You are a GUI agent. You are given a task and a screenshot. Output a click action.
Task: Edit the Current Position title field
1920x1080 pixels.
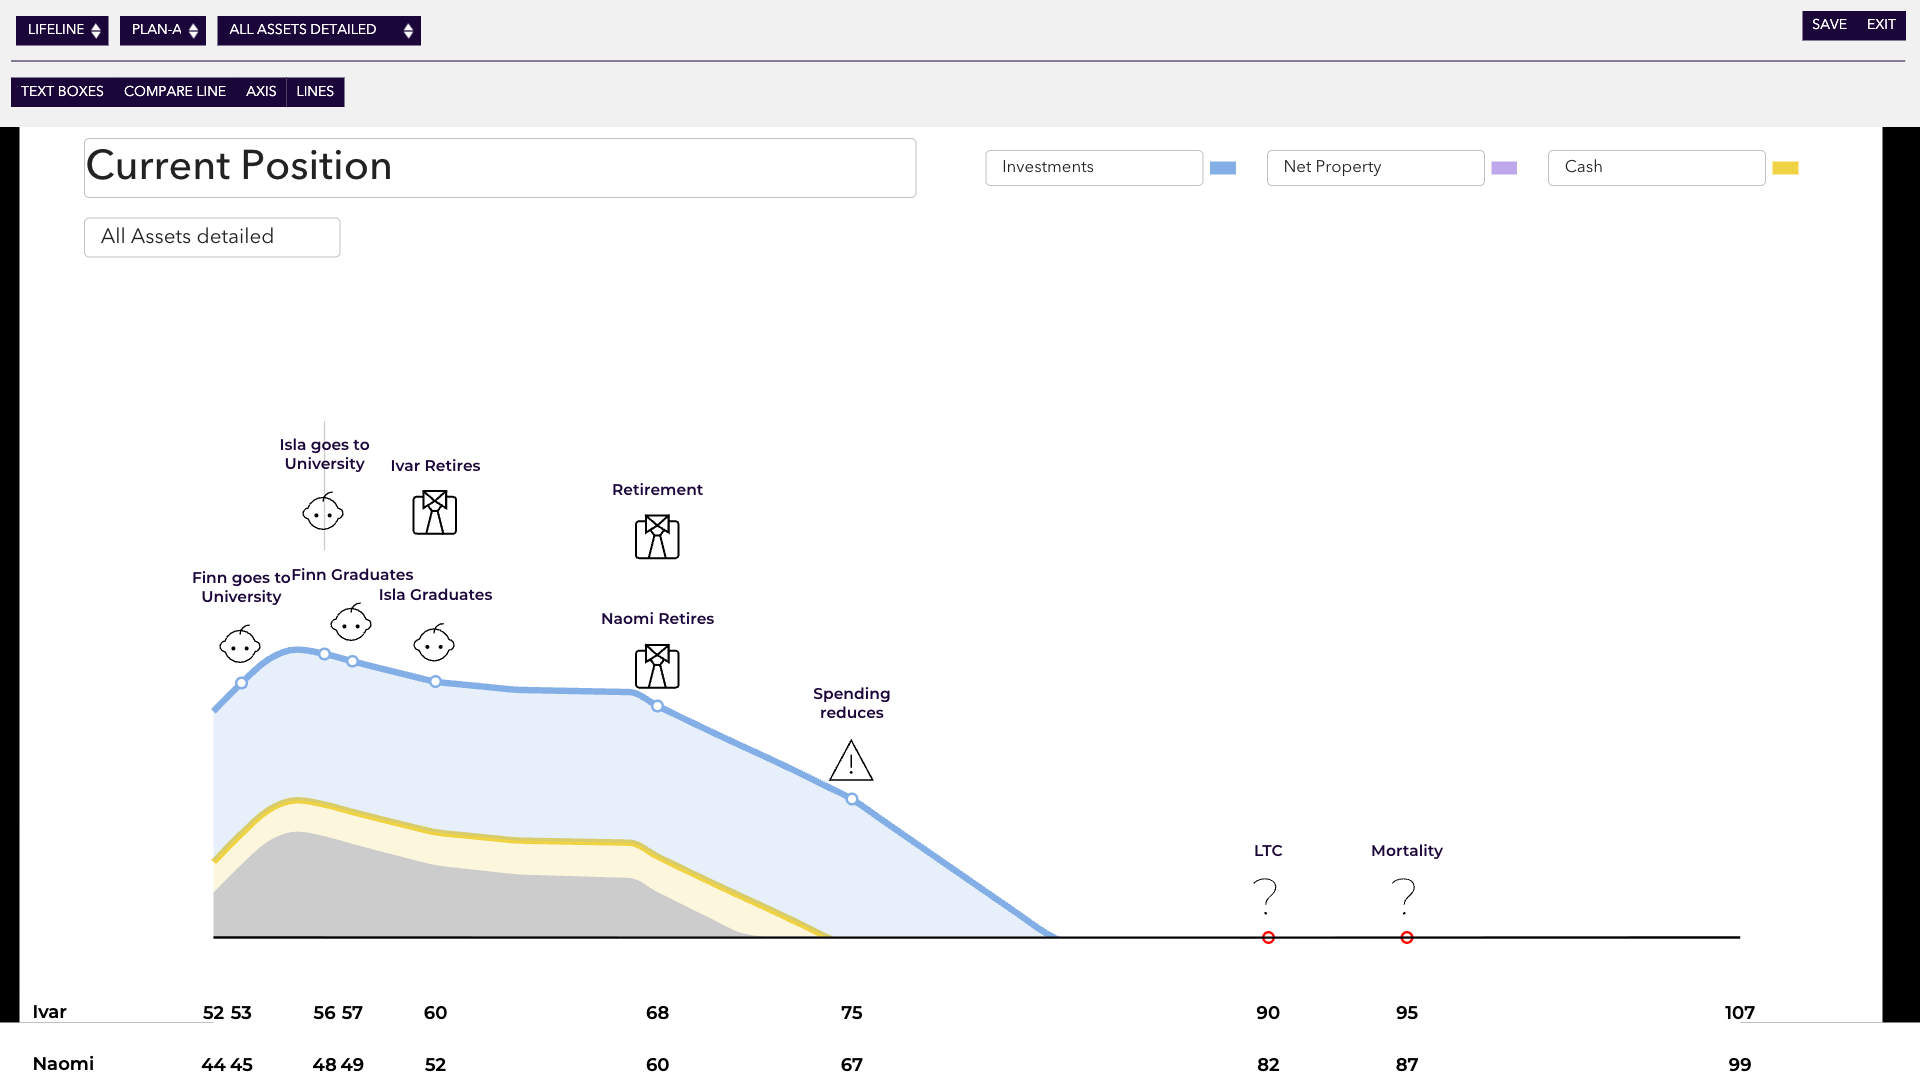pyautogui.click(x=500, y=168)
